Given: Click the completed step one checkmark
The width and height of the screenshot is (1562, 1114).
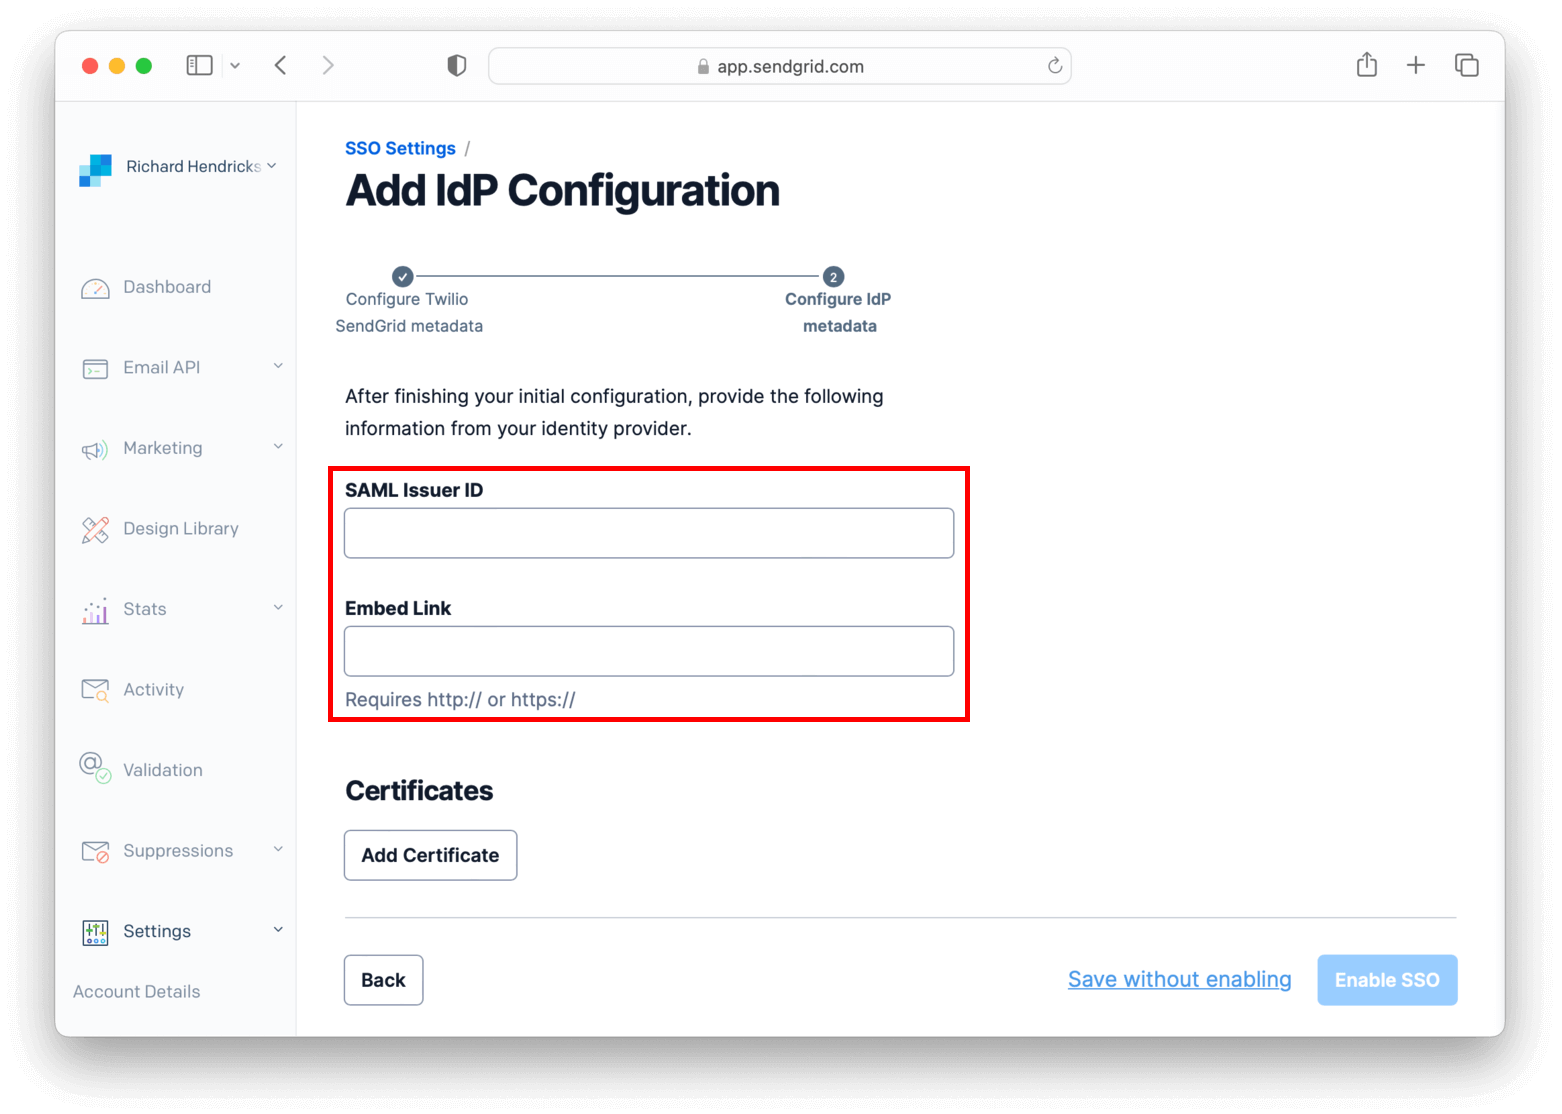Looking at the screenshot, I should (x=402, y=276).
